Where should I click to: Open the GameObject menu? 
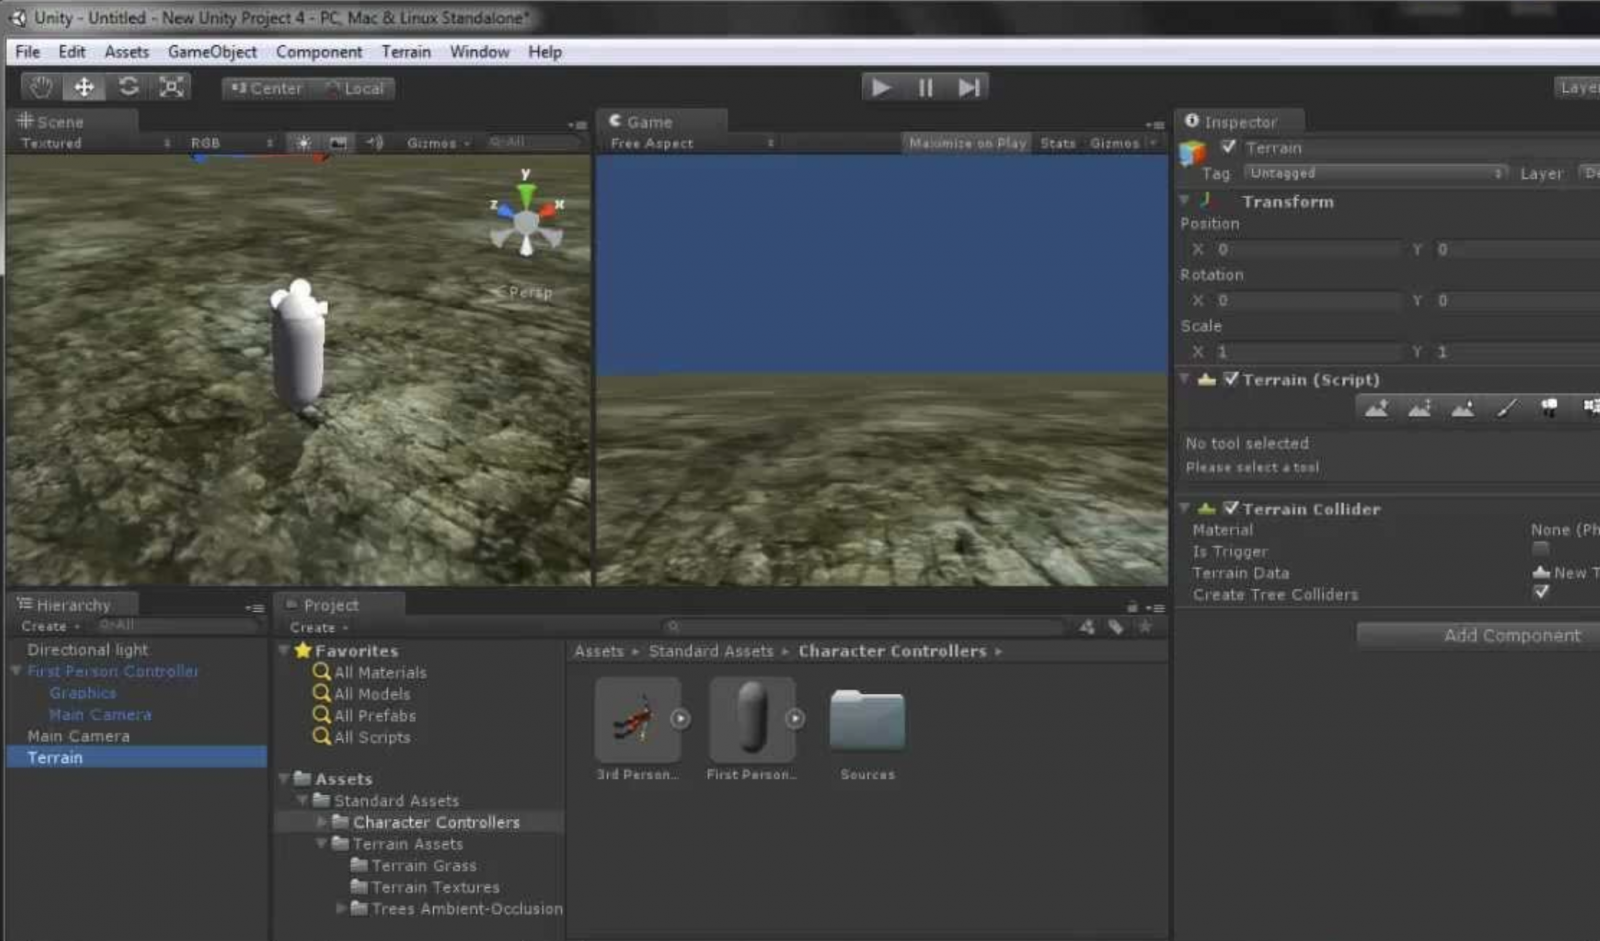(212, 52)
